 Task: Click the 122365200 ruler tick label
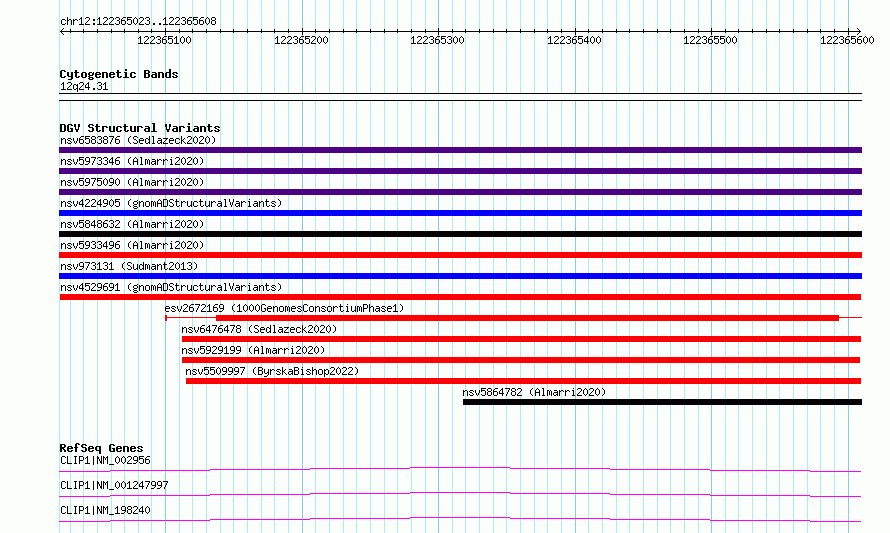pos(301,40)
